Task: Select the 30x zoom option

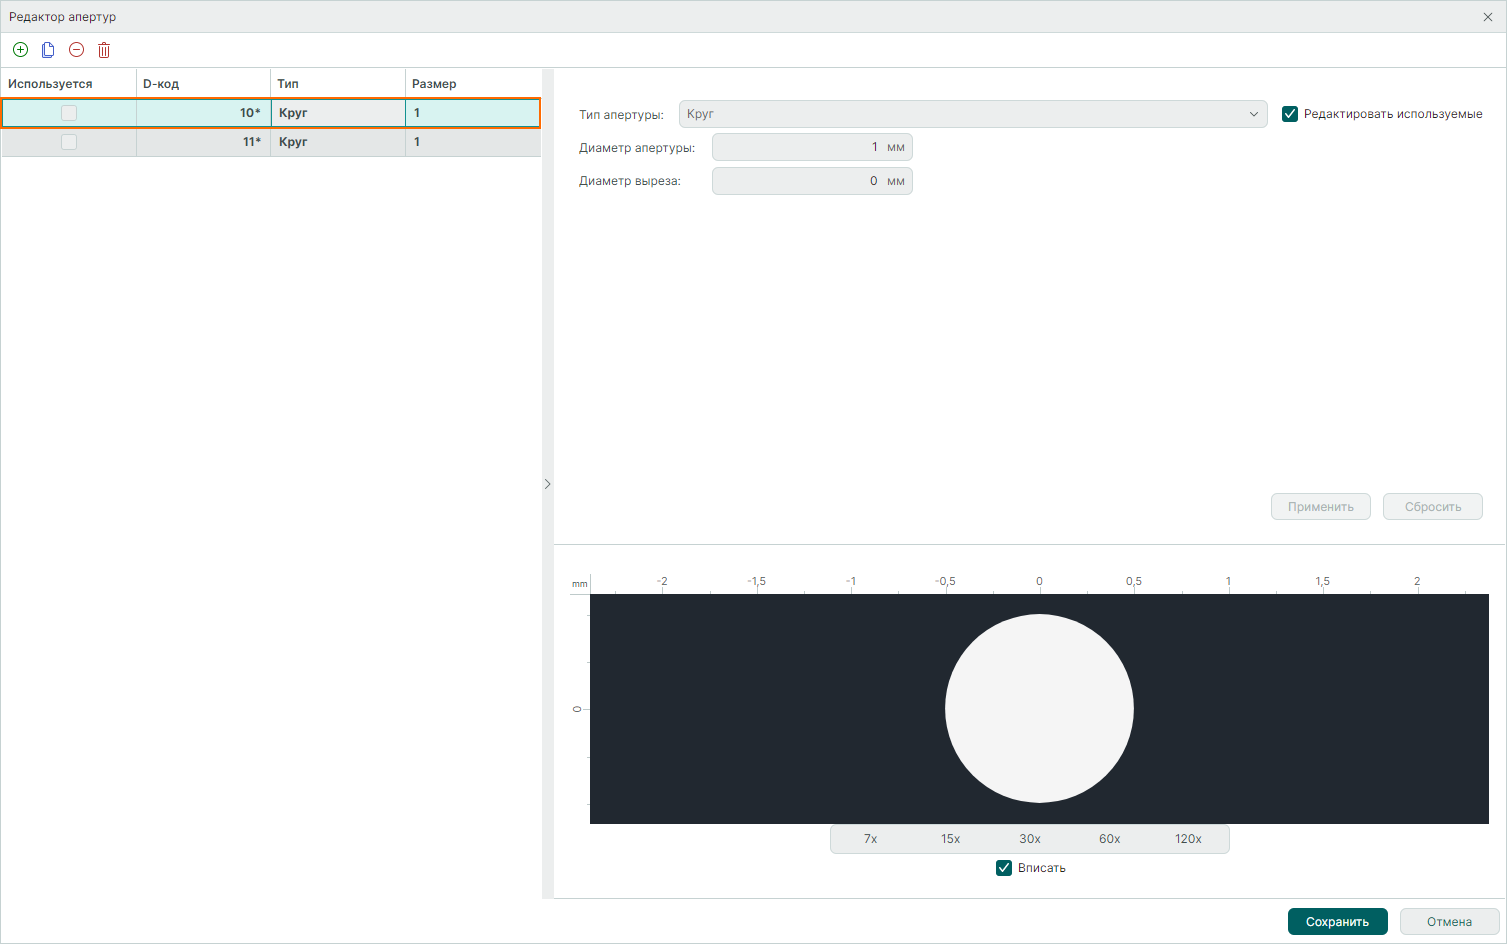Action: [1030, 839]
